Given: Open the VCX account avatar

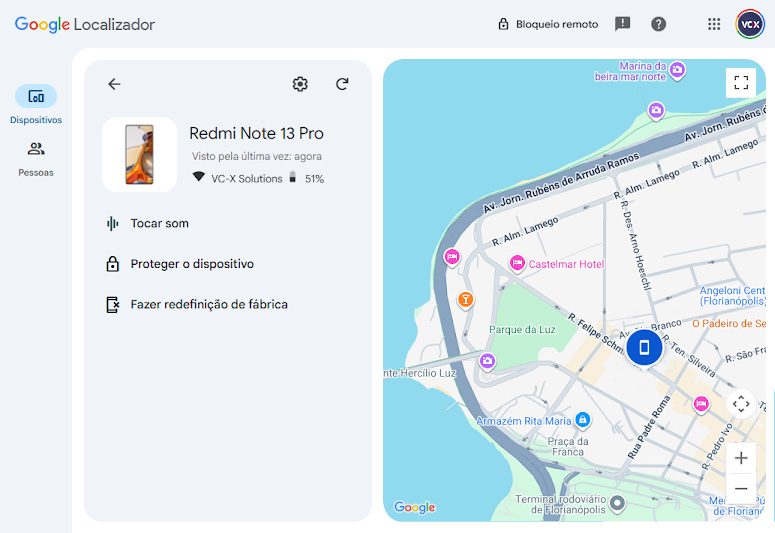Looking at the screenshot, I should click(750, 24).
